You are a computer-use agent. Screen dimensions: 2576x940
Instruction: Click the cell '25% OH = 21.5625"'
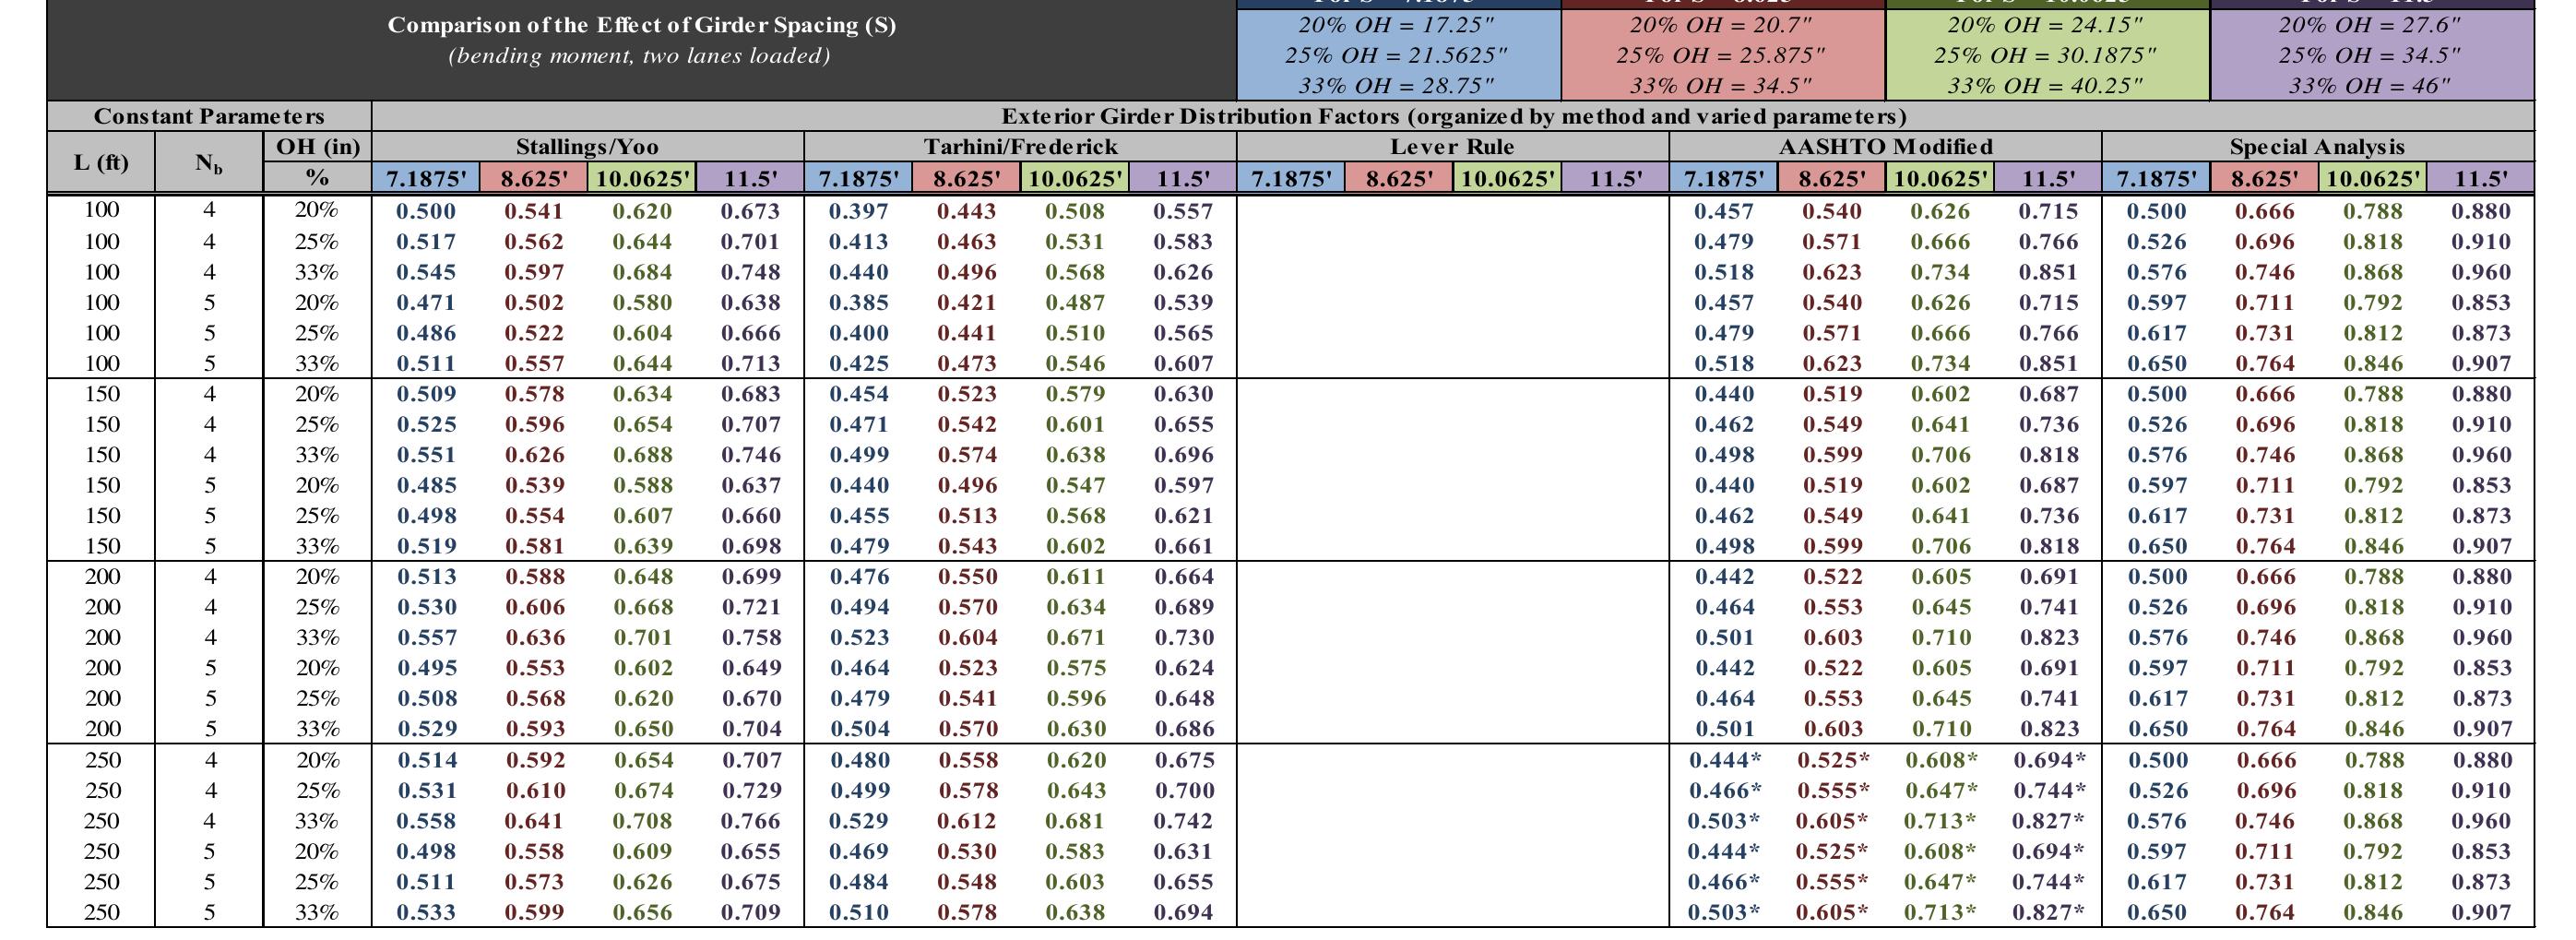[1397, 55]
